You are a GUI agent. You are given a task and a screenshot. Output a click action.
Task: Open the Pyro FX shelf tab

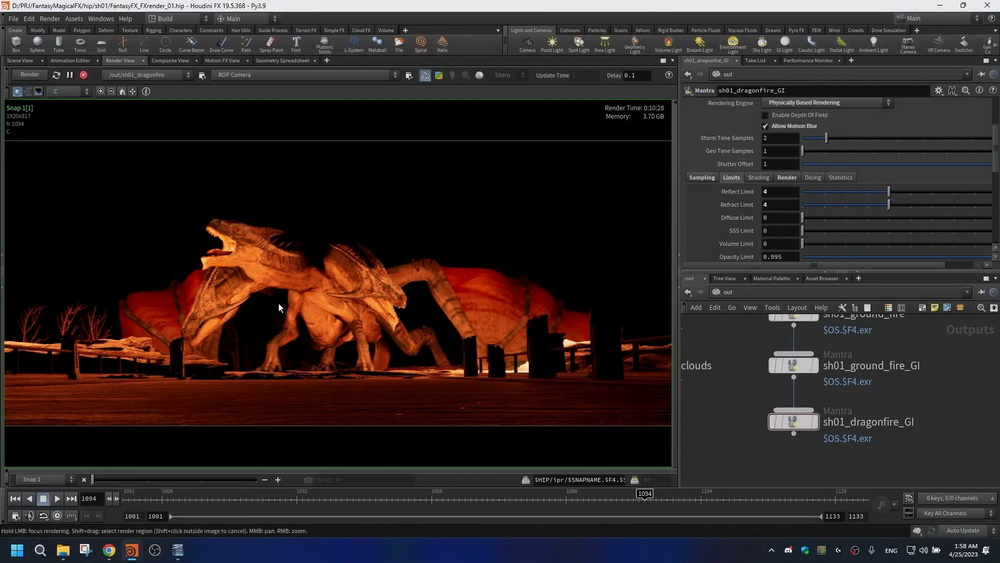[796, 30]
